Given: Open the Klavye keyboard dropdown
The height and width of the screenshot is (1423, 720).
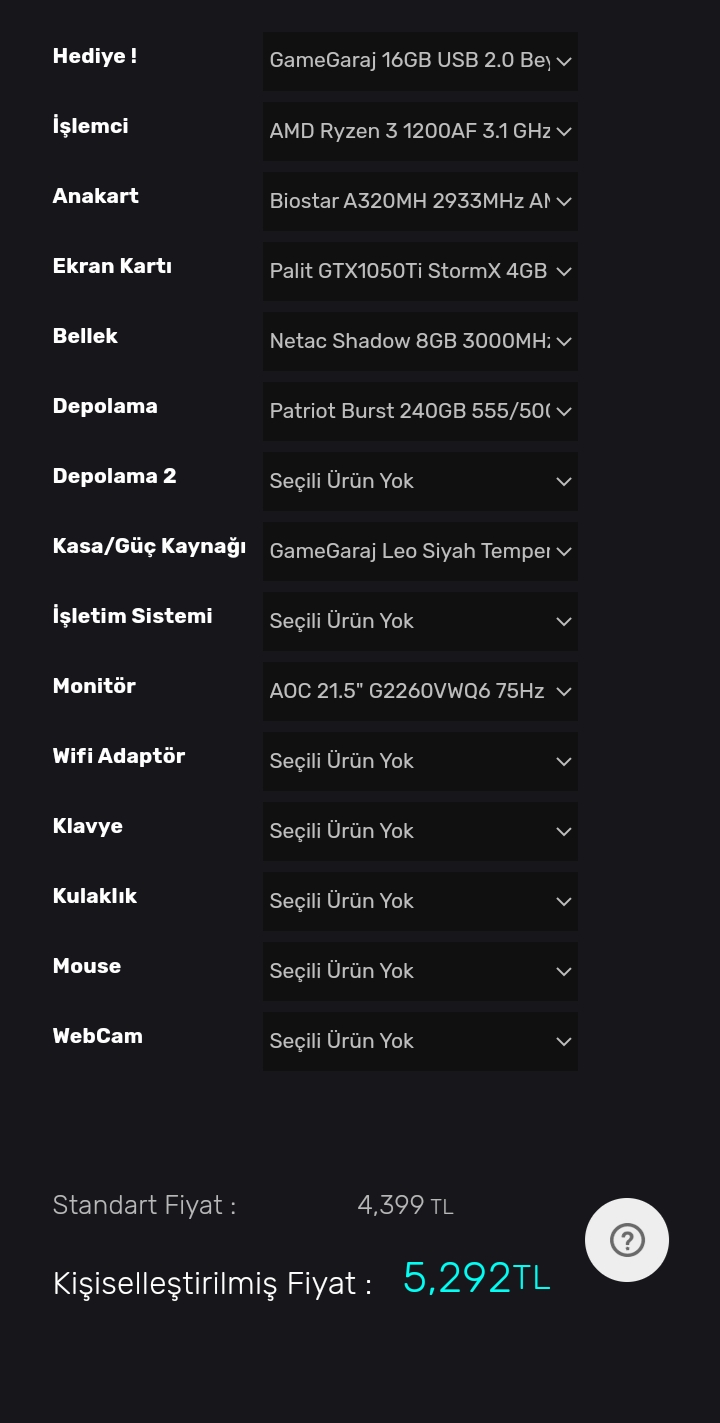Looking at the screenshot, I should pos(419,831).
